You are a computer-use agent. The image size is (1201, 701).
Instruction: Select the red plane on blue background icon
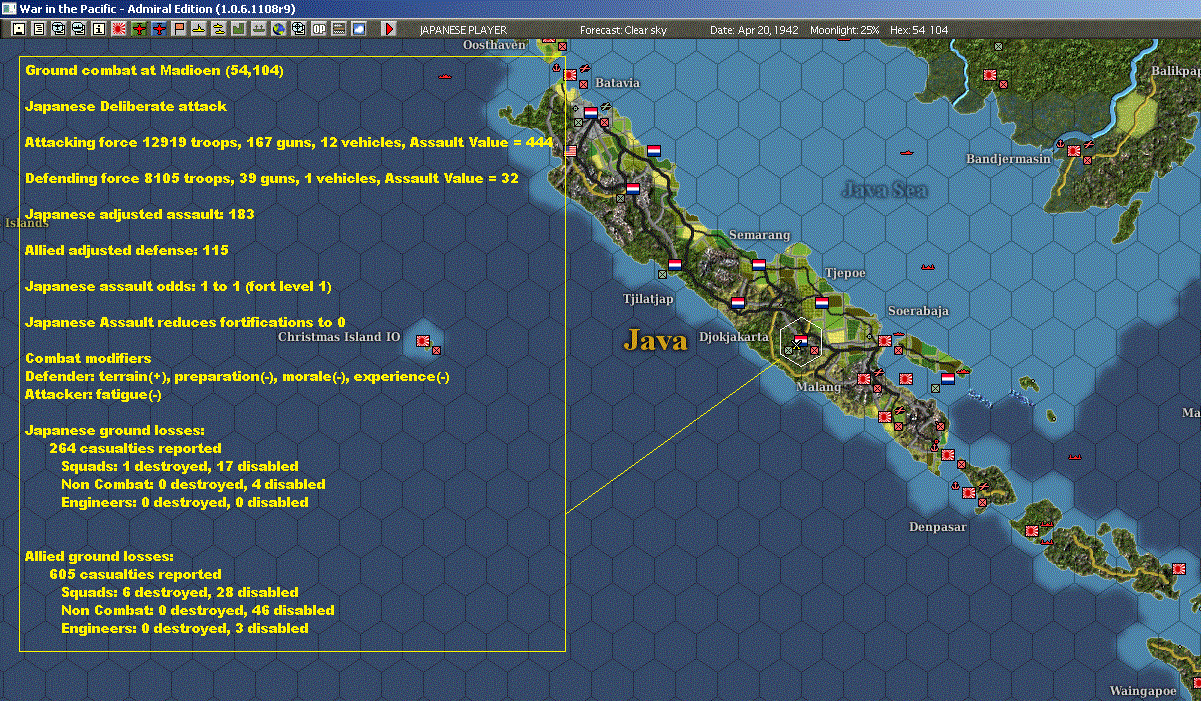tap(160, 29)
